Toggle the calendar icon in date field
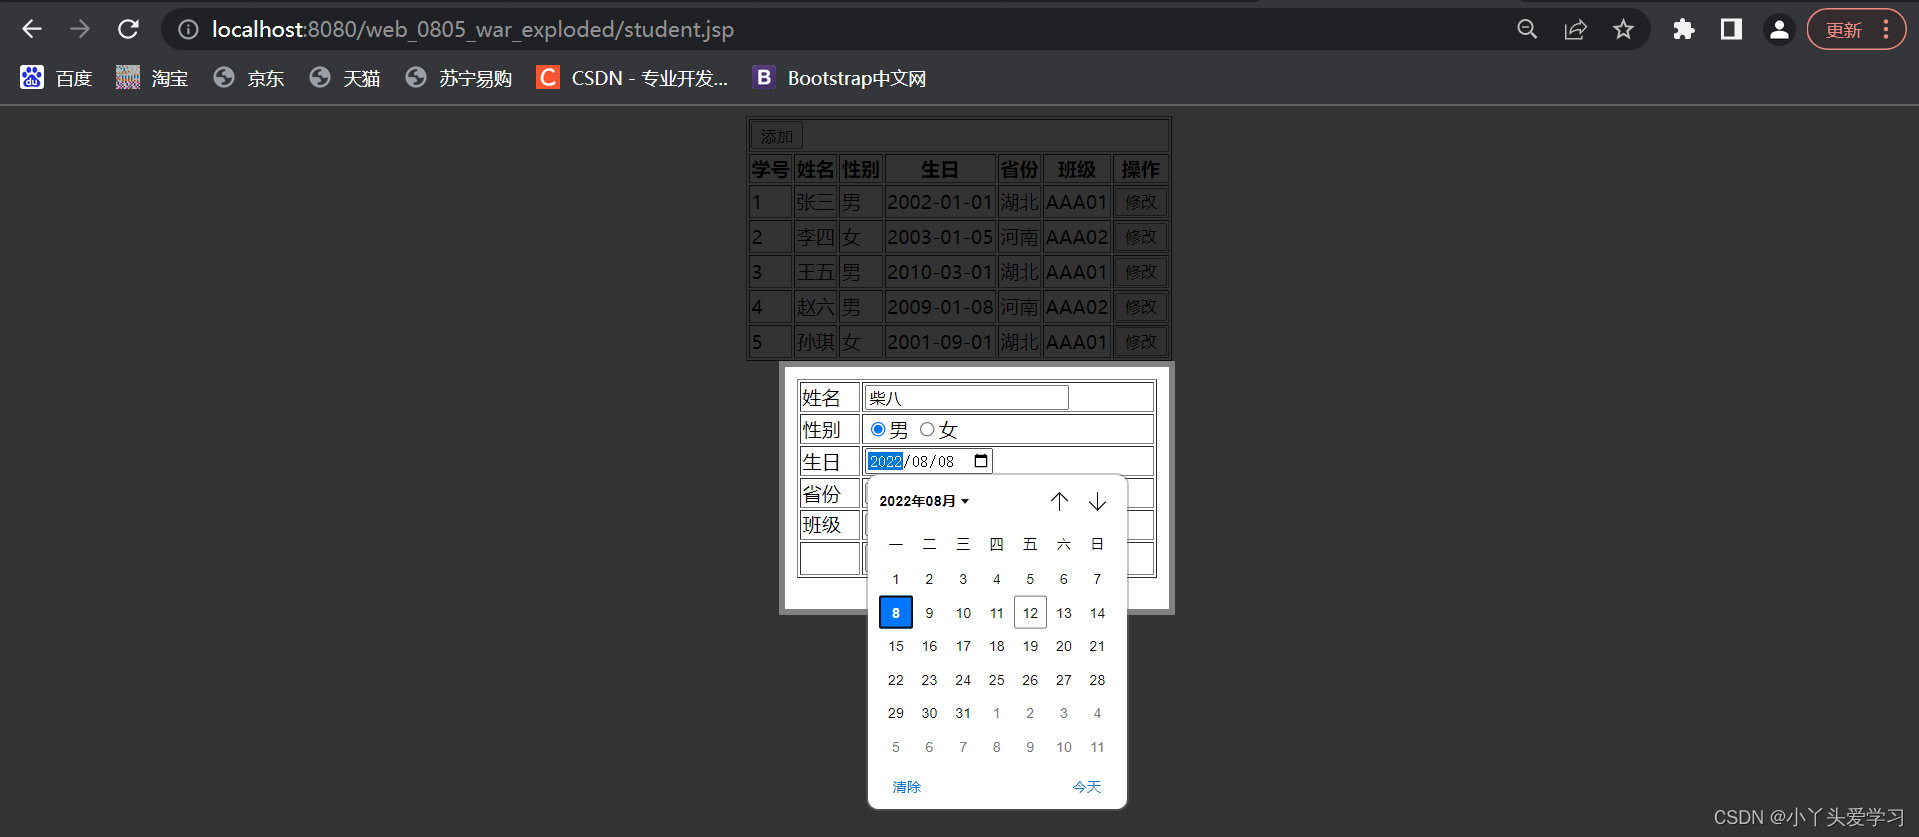This screenshot has width=1919, height=837. 981,461
